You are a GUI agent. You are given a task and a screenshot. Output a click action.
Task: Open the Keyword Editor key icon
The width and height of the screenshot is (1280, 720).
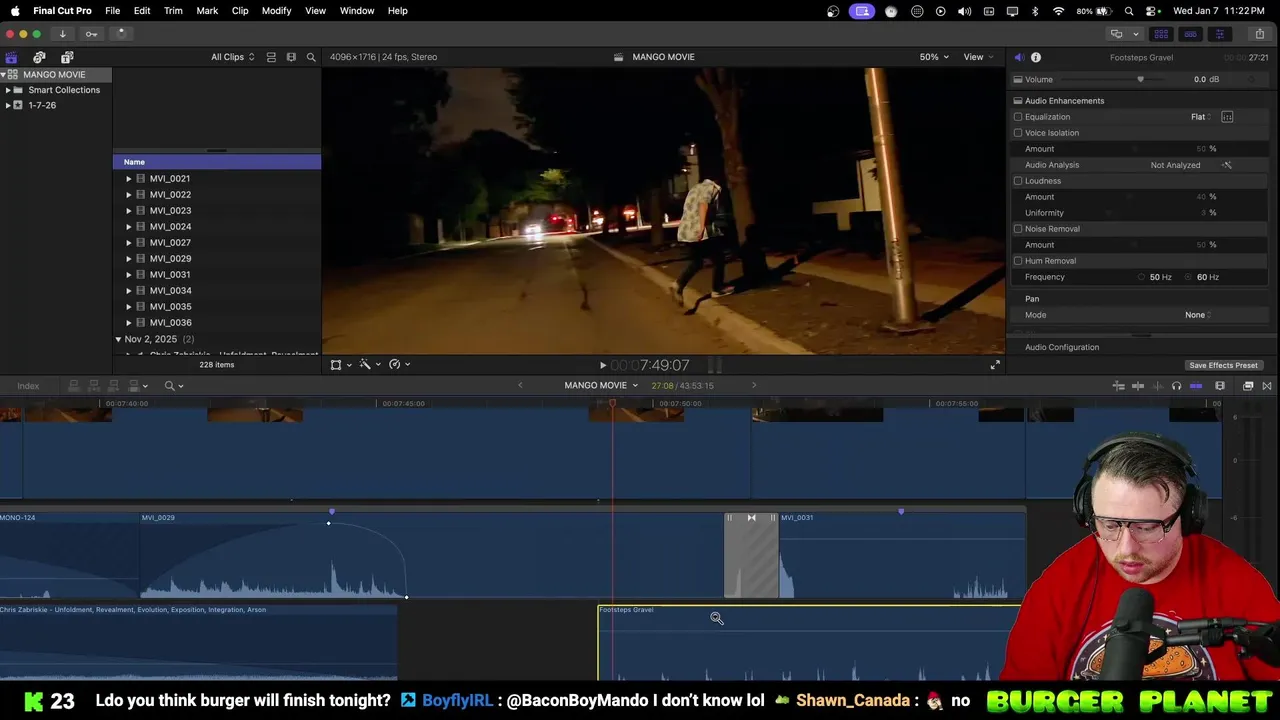(x=91, y=34)
